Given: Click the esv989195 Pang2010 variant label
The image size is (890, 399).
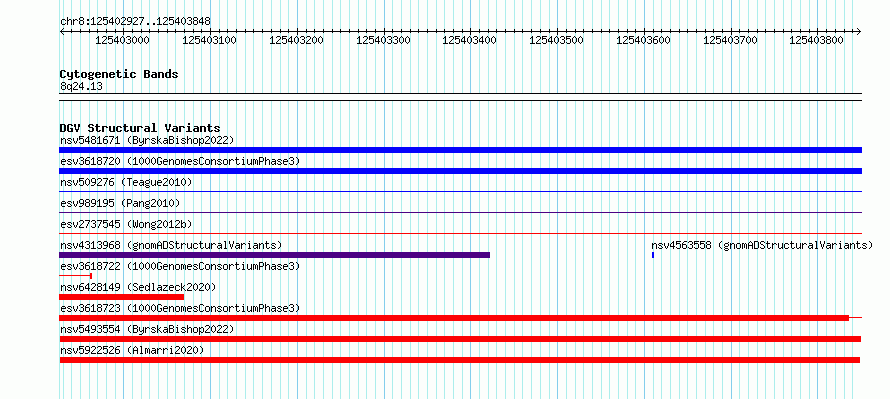Looking at the screenshot, I should pos(120,203).
